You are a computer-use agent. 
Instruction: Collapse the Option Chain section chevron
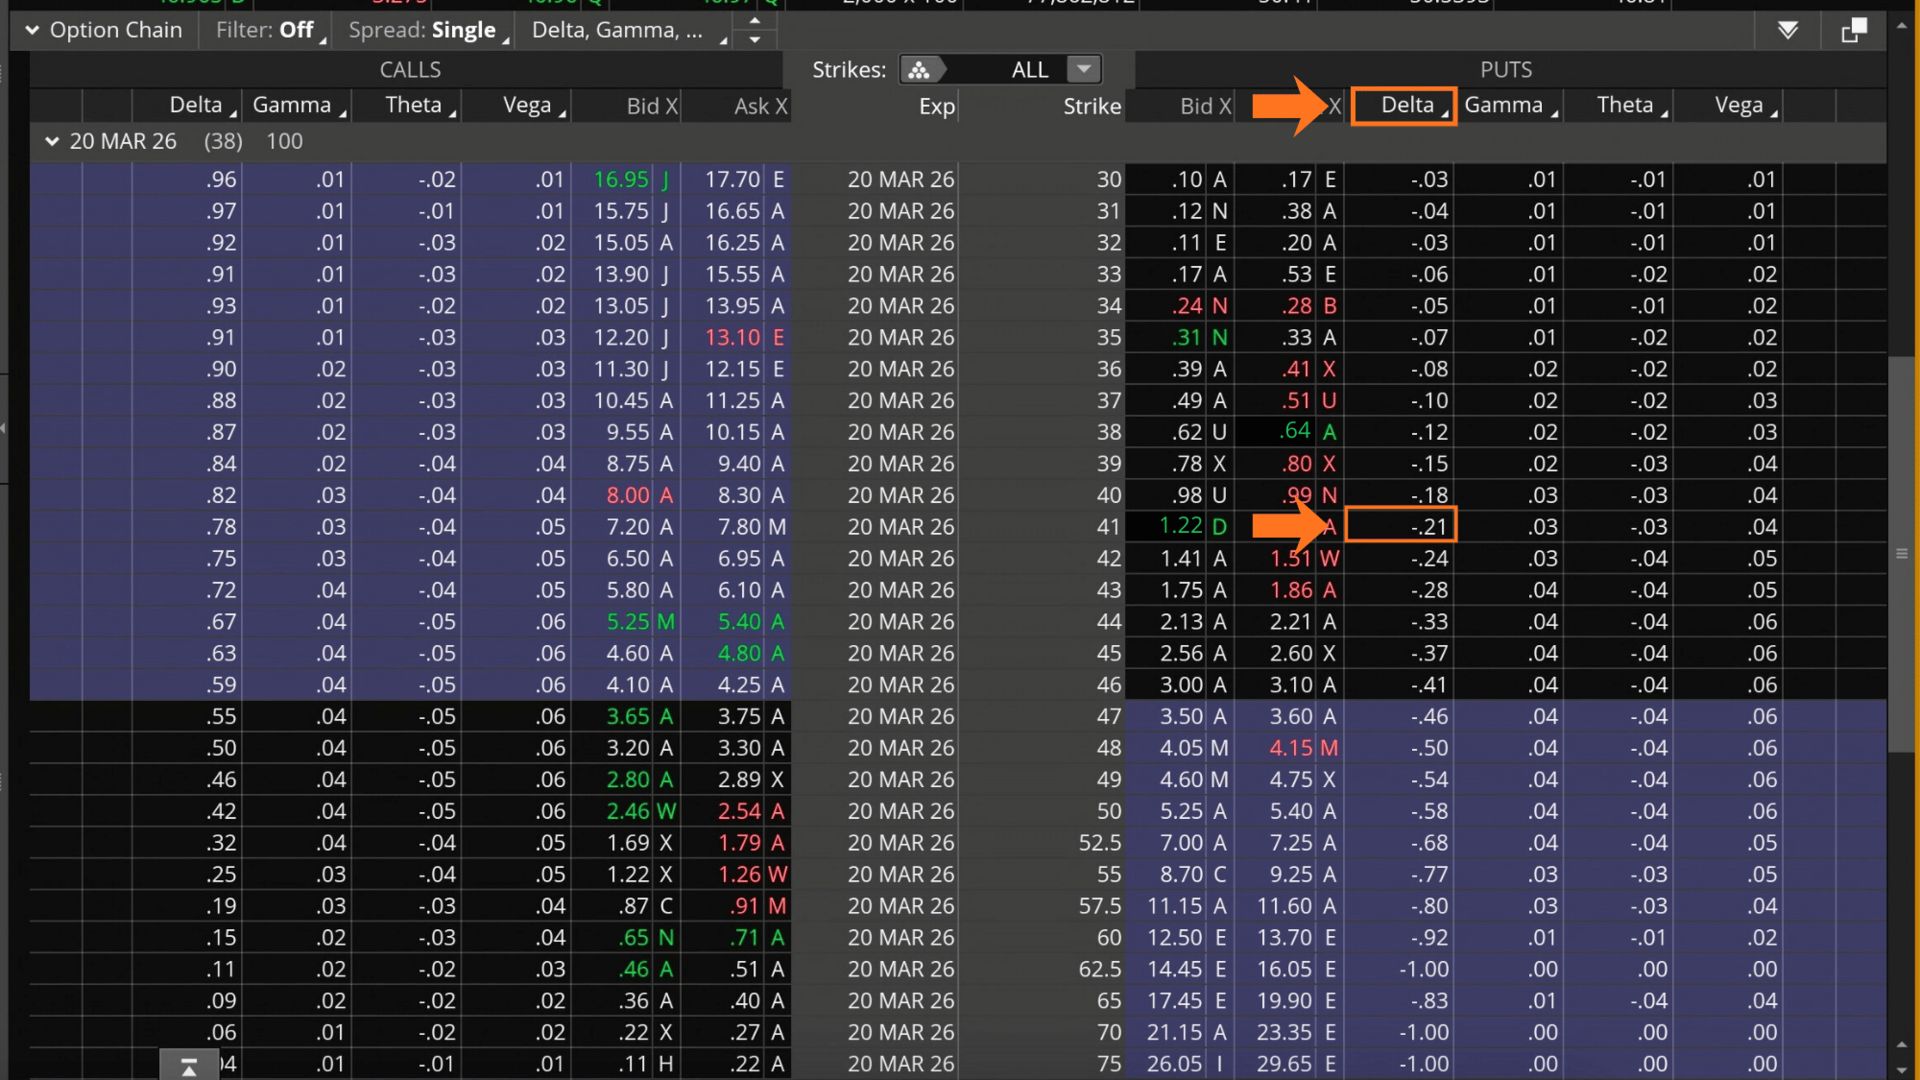point(32,30)
